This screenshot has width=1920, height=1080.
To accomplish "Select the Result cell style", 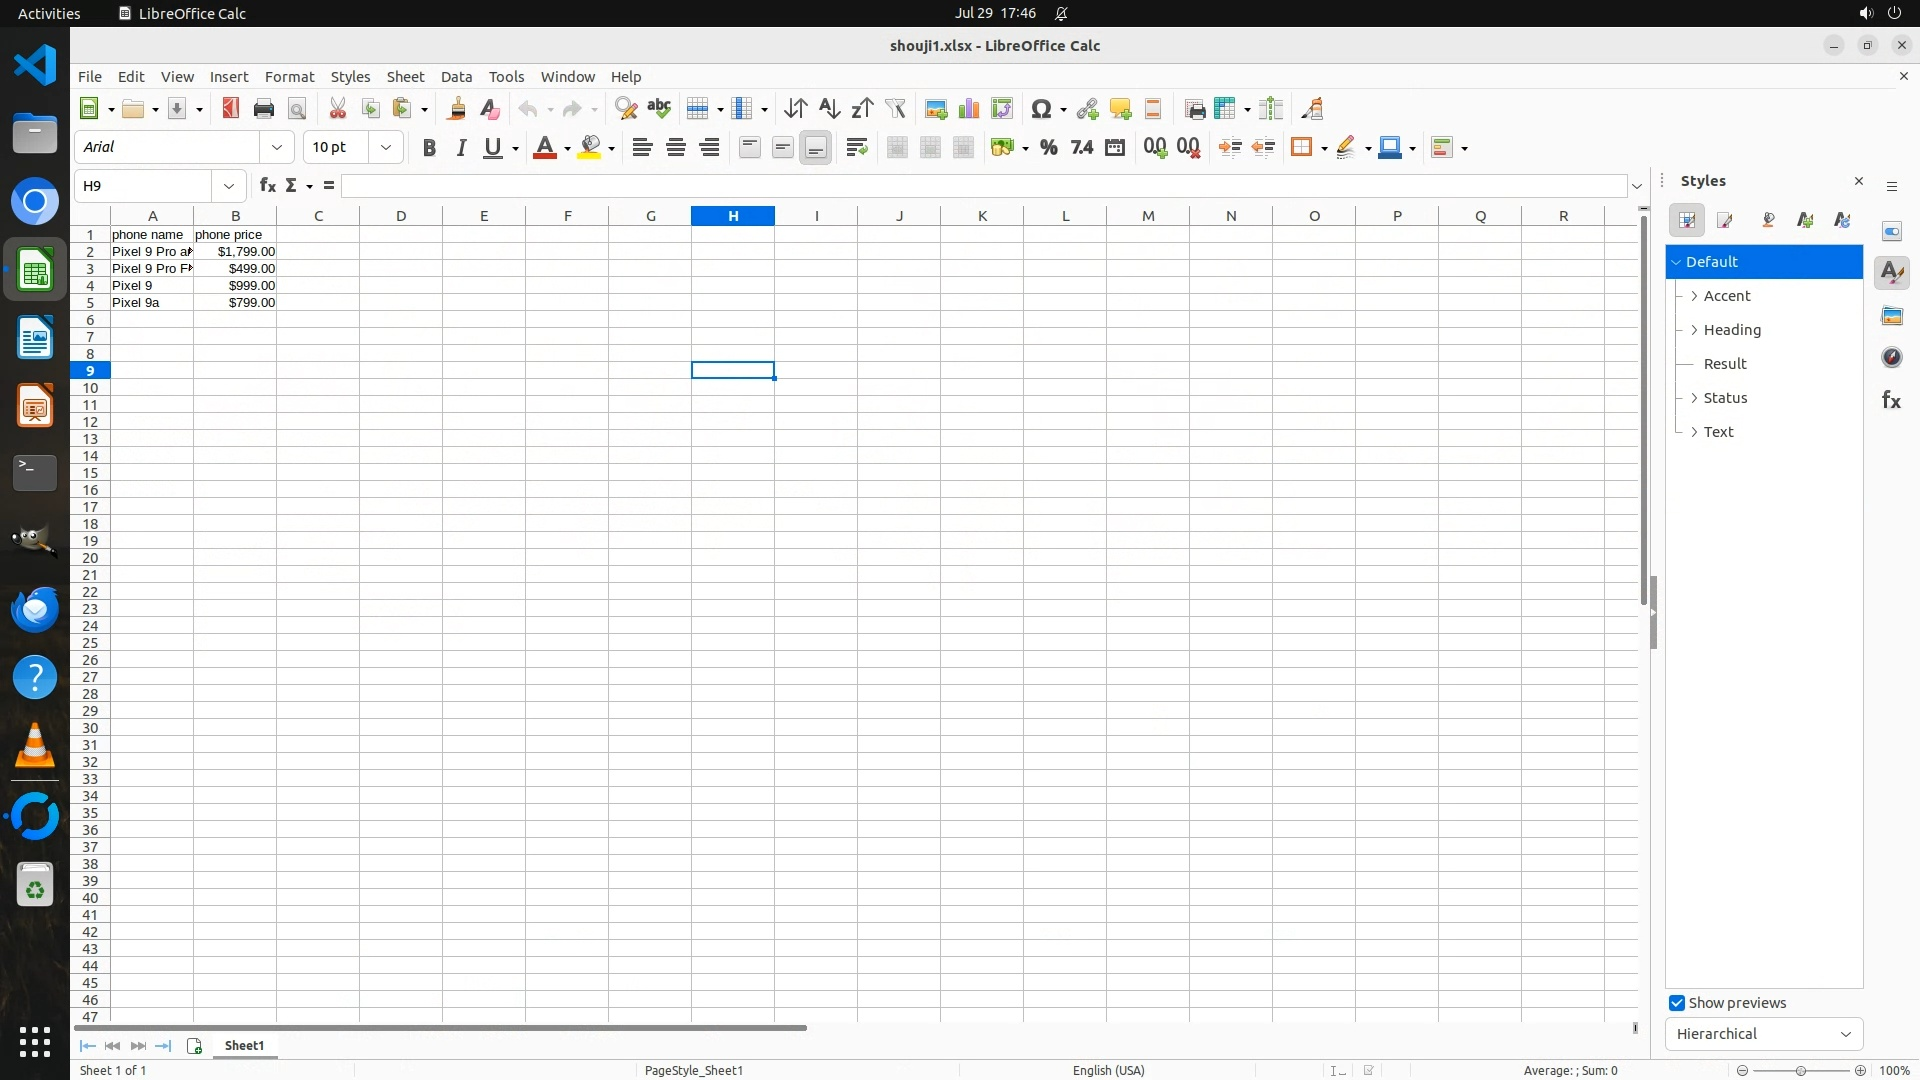I will point(1725,364).
